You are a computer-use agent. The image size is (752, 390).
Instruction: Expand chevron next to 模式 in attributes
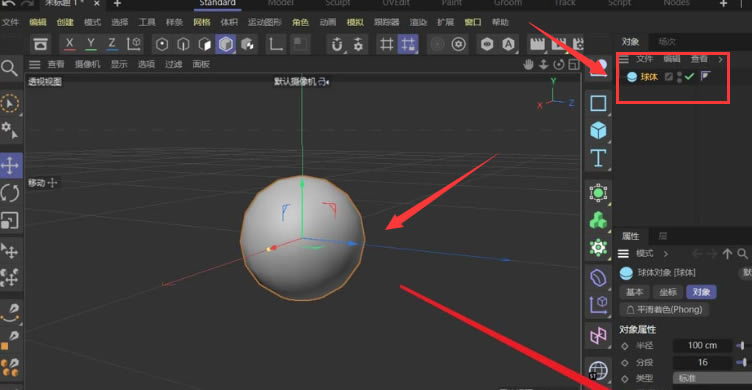point(666,254)
